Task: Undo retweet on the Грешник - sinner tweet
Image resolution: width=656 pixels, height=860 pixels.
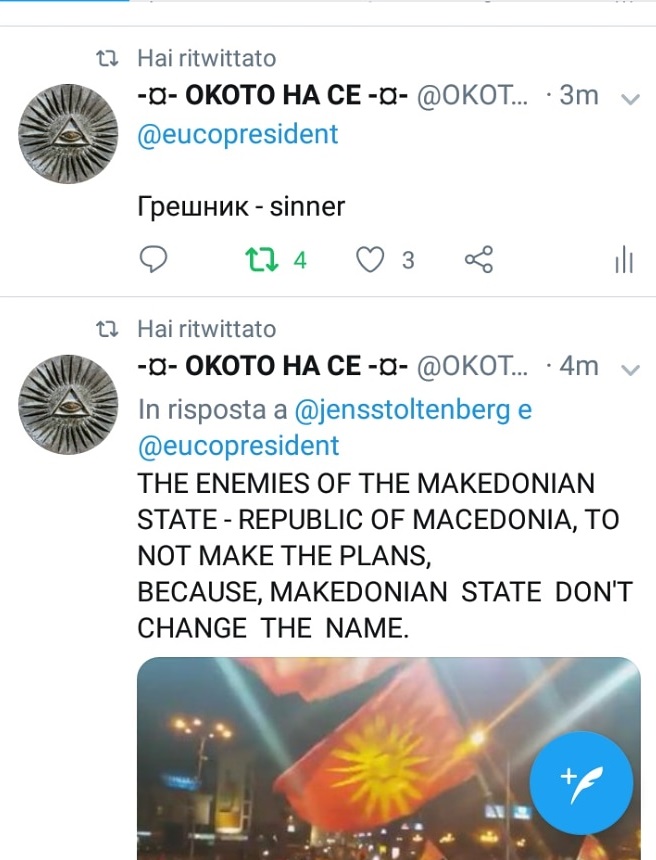Action: 262,259
